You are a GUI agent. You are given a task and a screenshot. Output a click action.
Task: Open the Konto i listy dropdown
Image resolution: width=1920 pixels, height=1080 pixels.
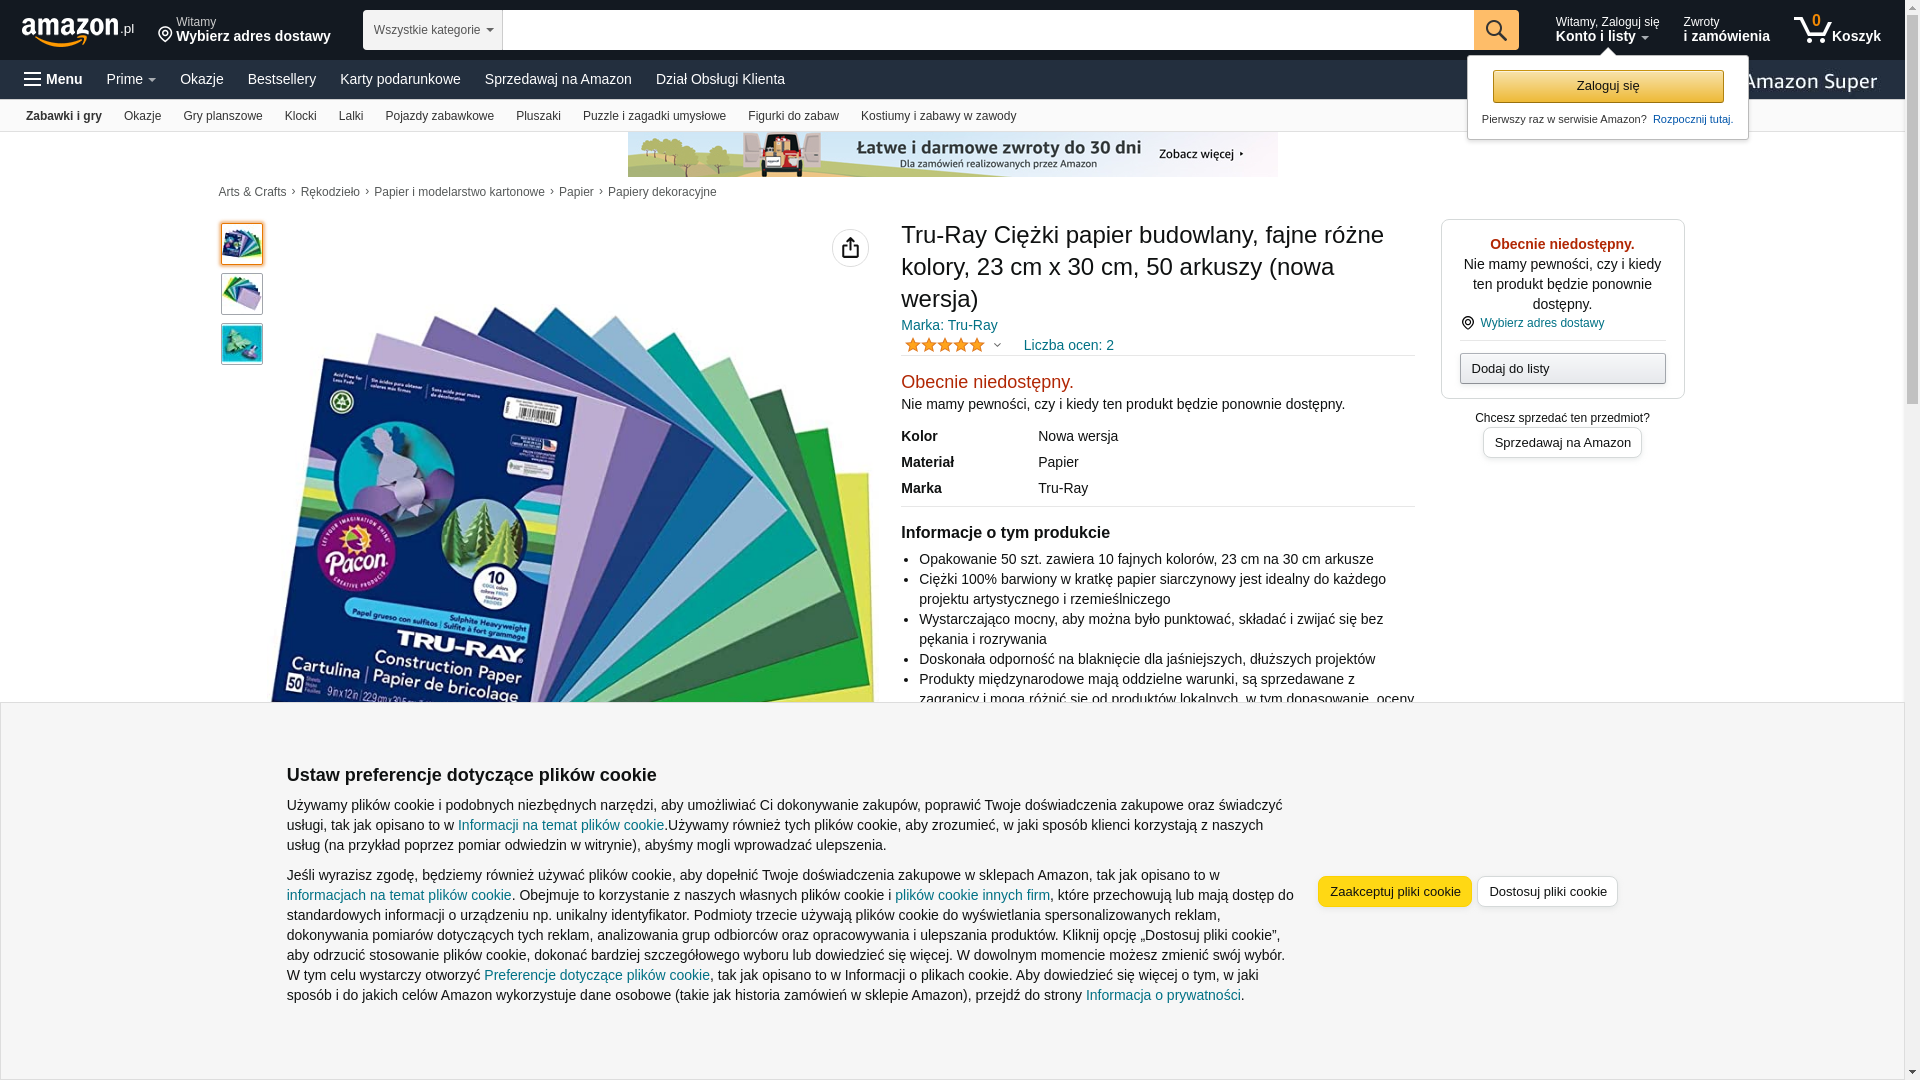1606,30
